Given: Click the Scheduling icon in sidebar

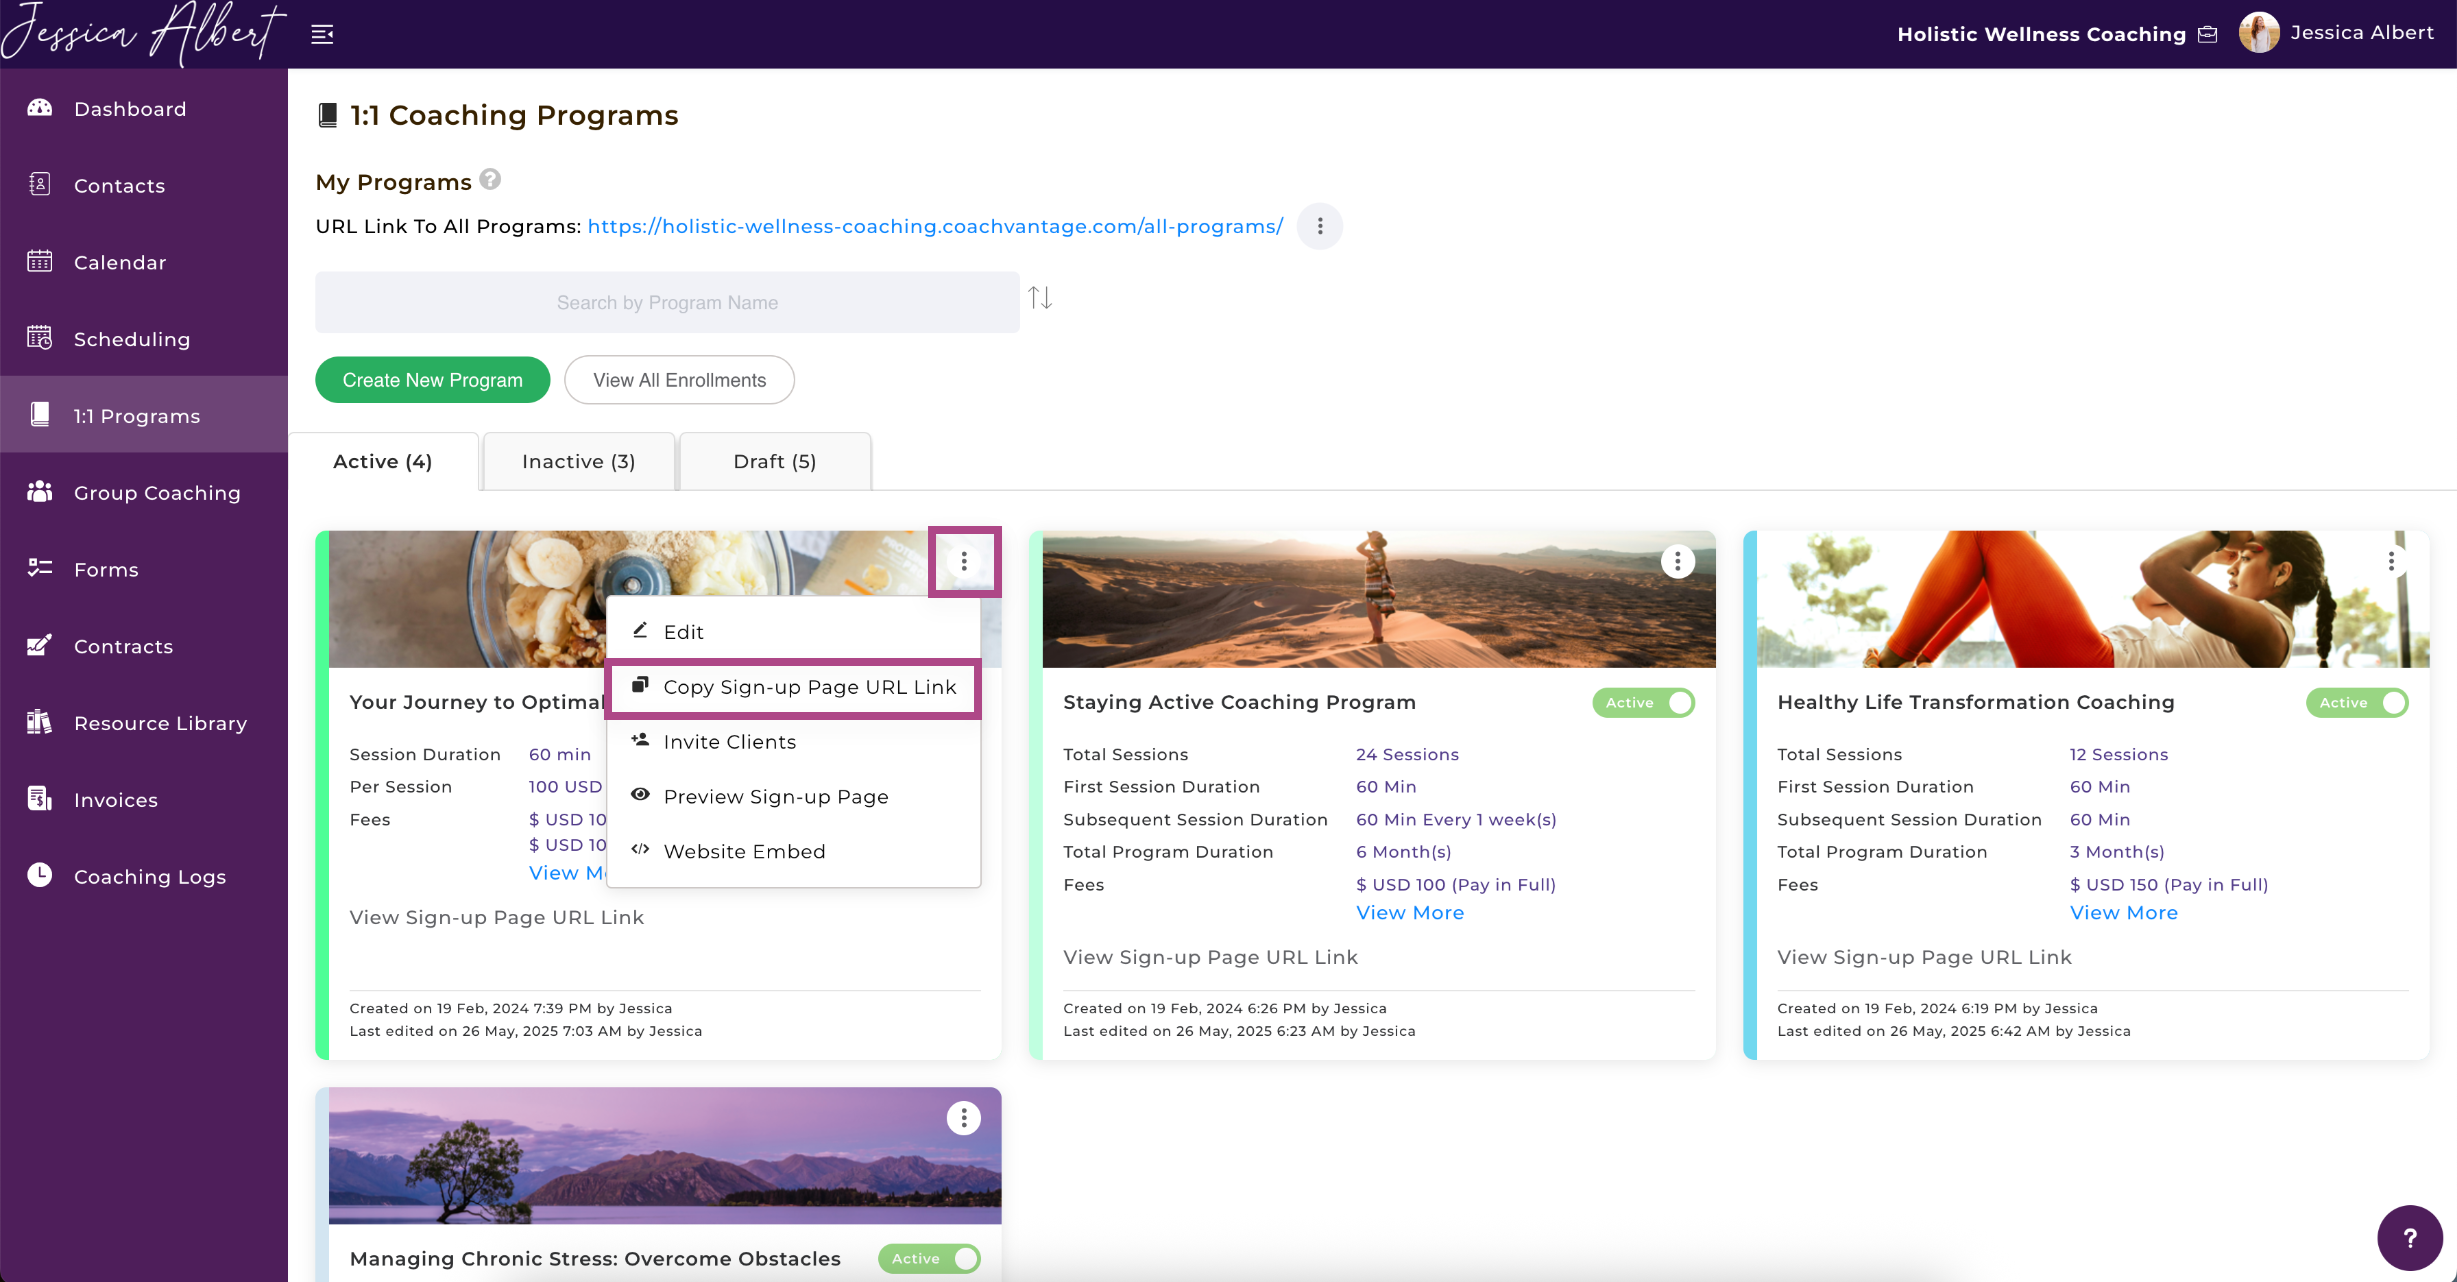Looking at the screenshot, I should point(39,338).
